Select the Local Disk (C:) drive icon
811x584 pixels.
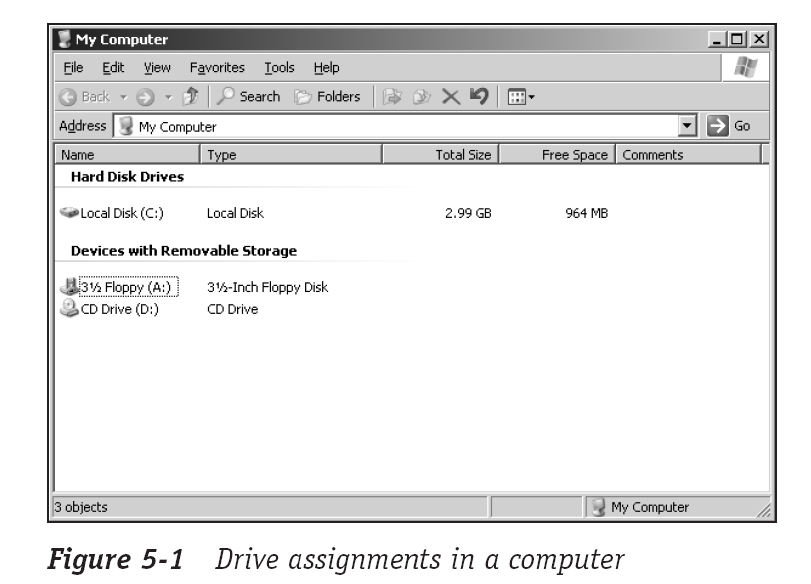[x=69, y=213]
